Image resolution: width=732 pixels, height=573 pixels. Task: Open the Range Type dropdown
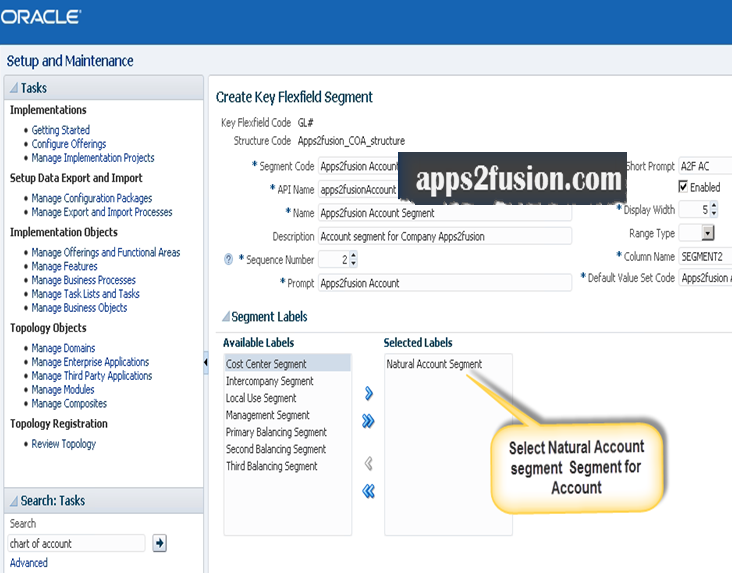[708, 233]
